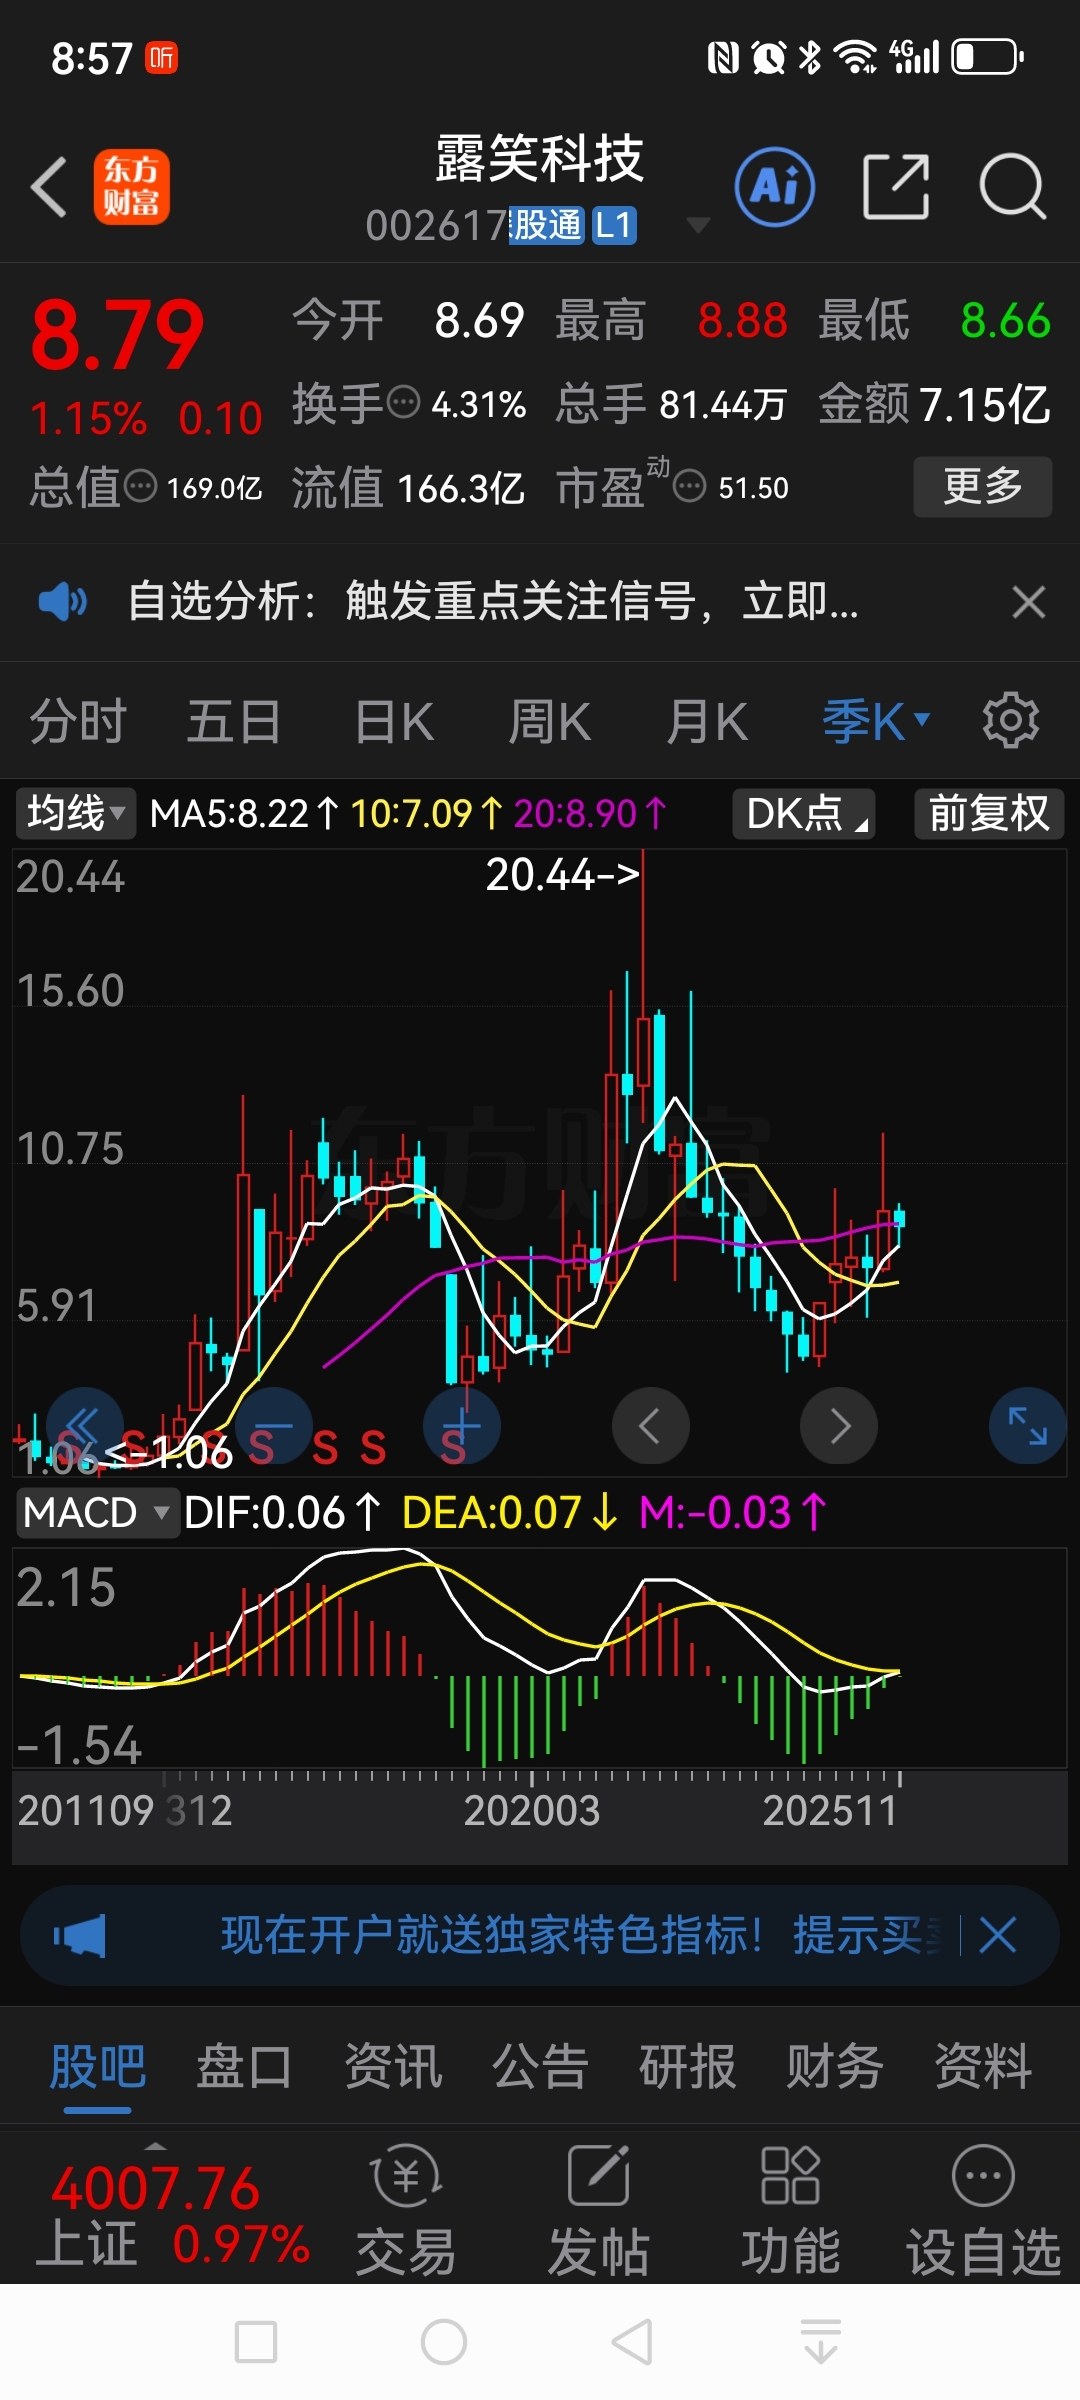This screenshot has width=1080, height=2400.
Task: Open the MACD indicator dropdown
Action: [96, 1512]
